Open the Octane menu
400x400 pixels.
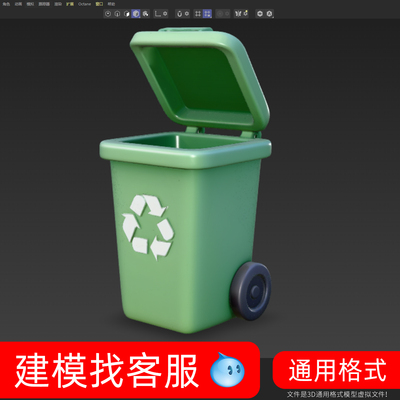pyautogui.click(x=84, y=4)
